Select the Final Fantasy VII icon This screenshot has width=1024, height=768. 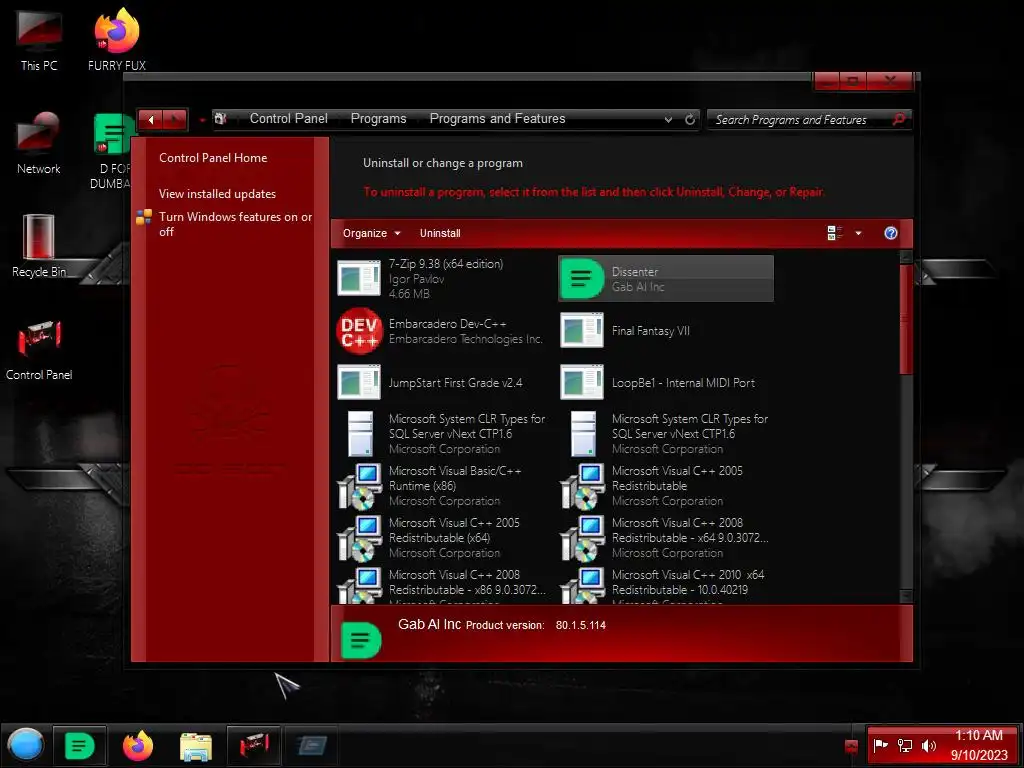point(582,330)
